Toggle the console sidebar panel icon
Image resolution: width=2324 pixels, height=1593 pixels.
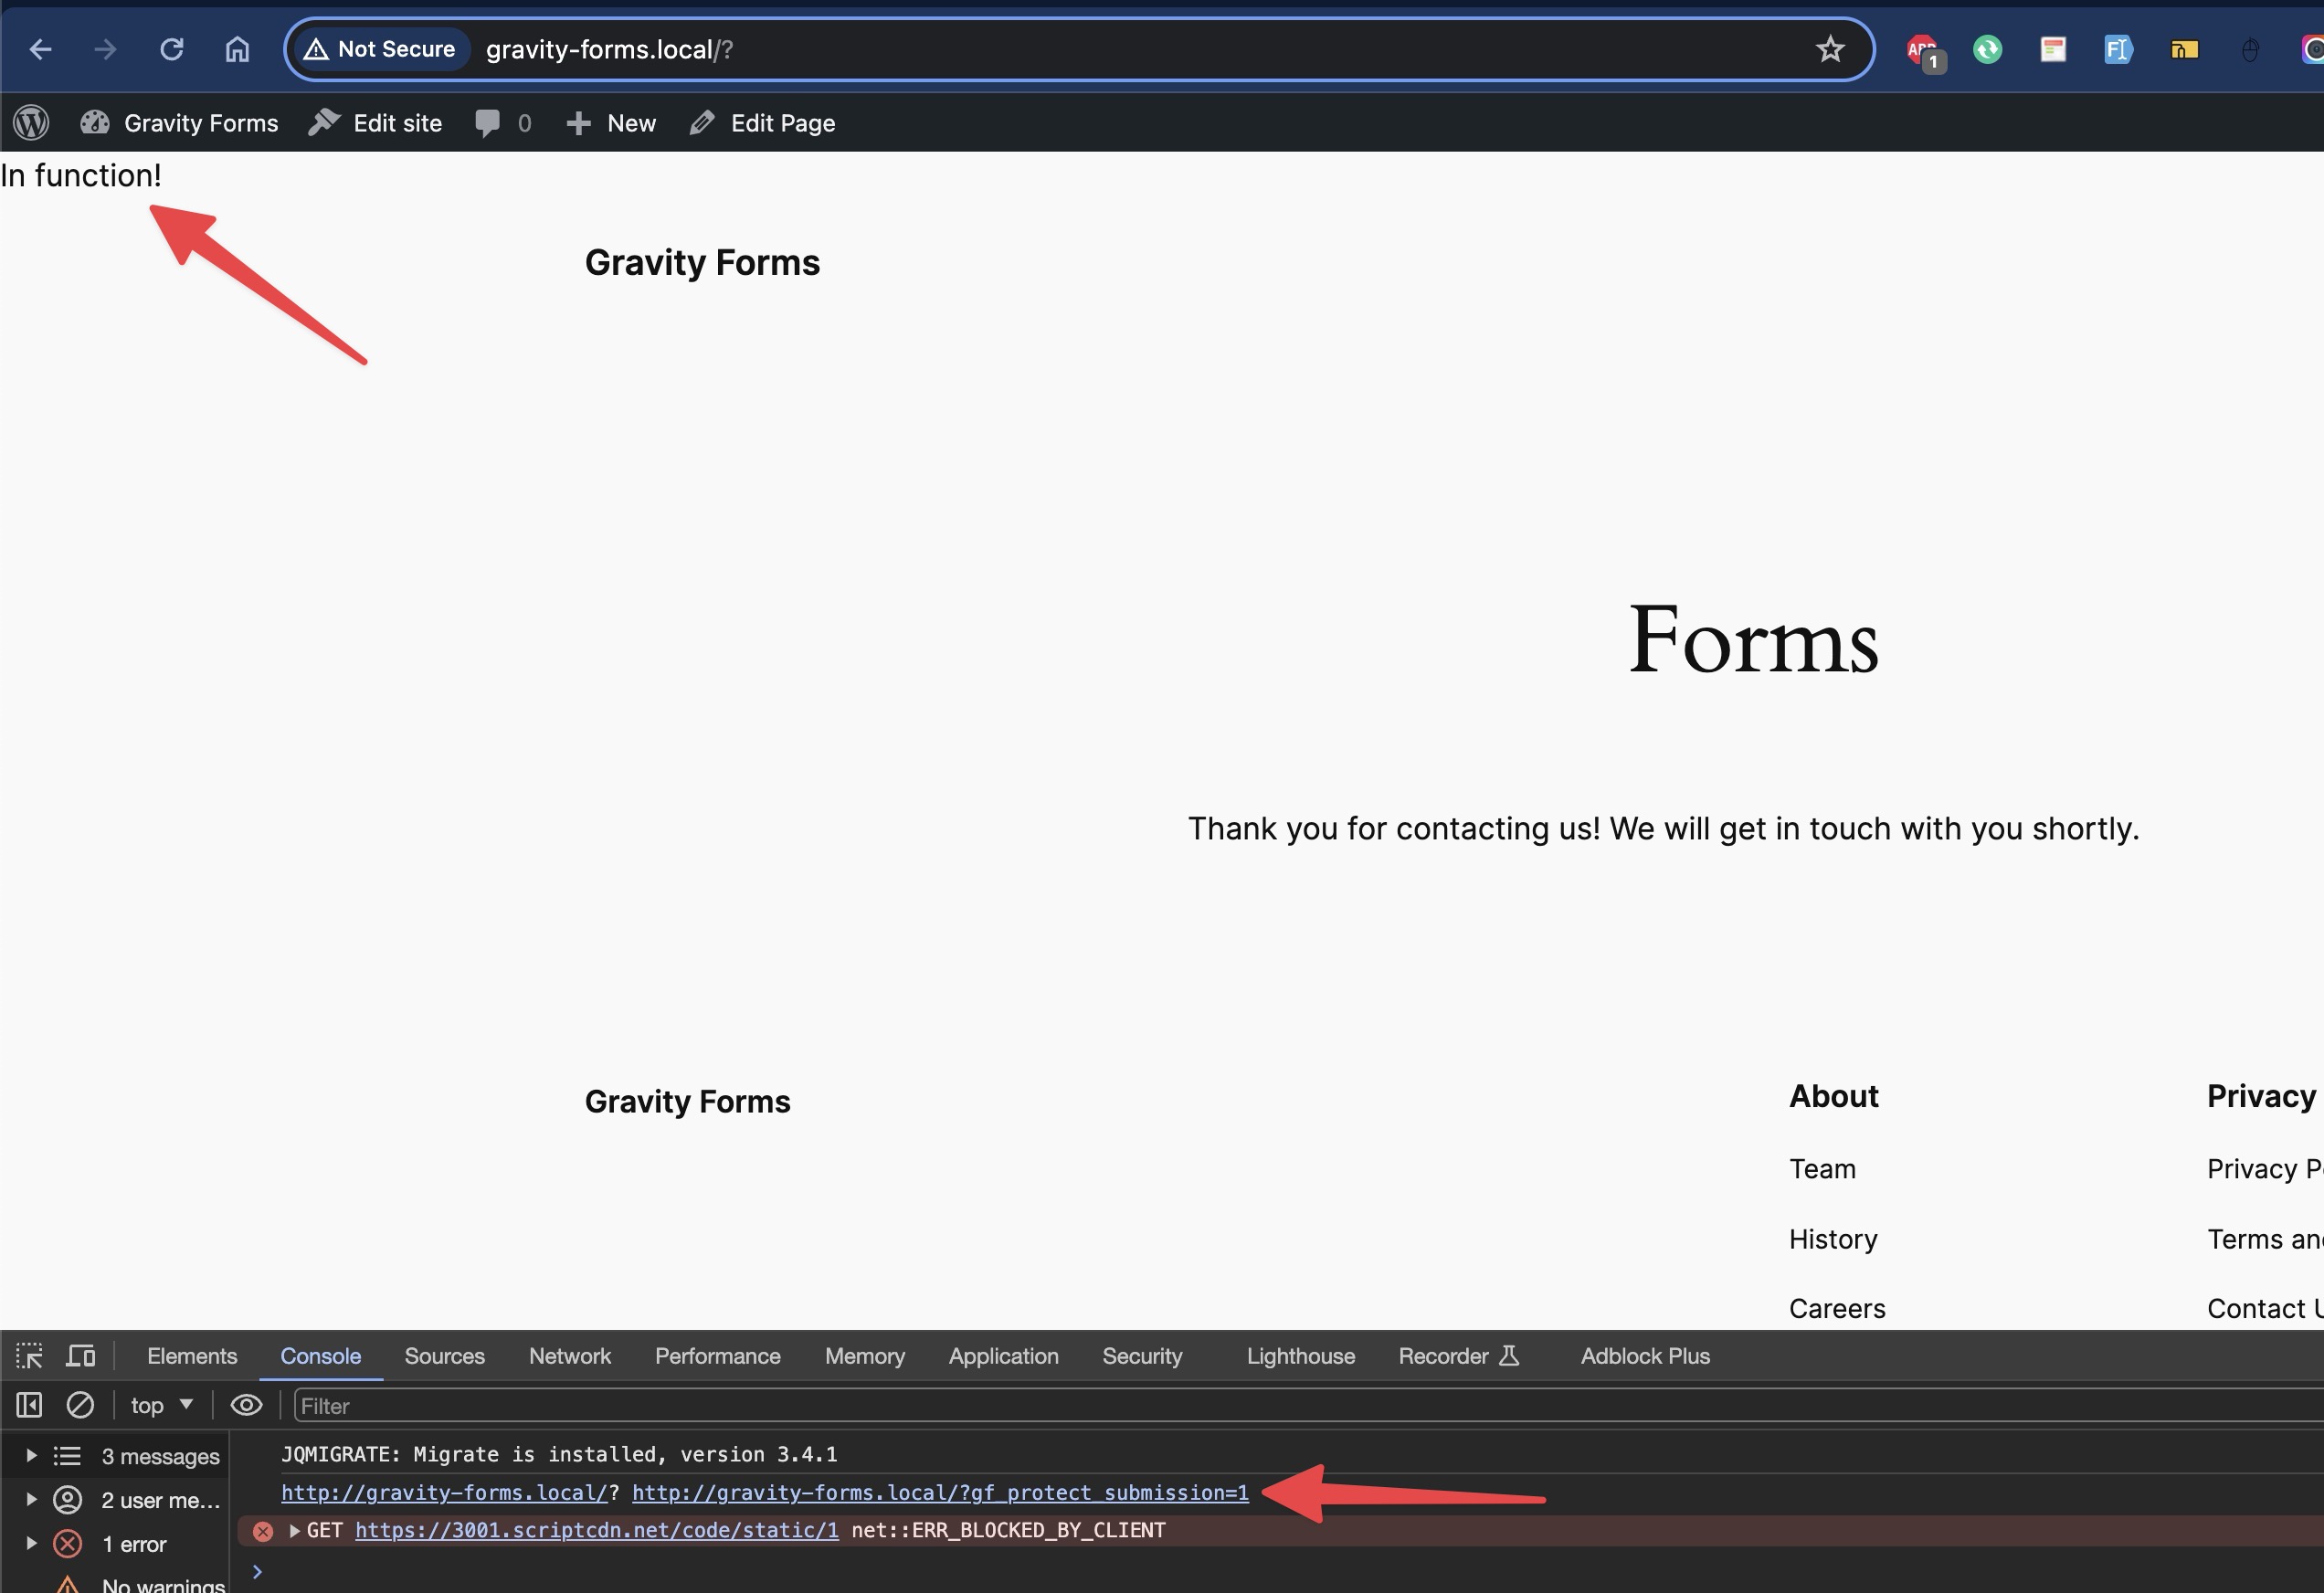pos(29,1405)
